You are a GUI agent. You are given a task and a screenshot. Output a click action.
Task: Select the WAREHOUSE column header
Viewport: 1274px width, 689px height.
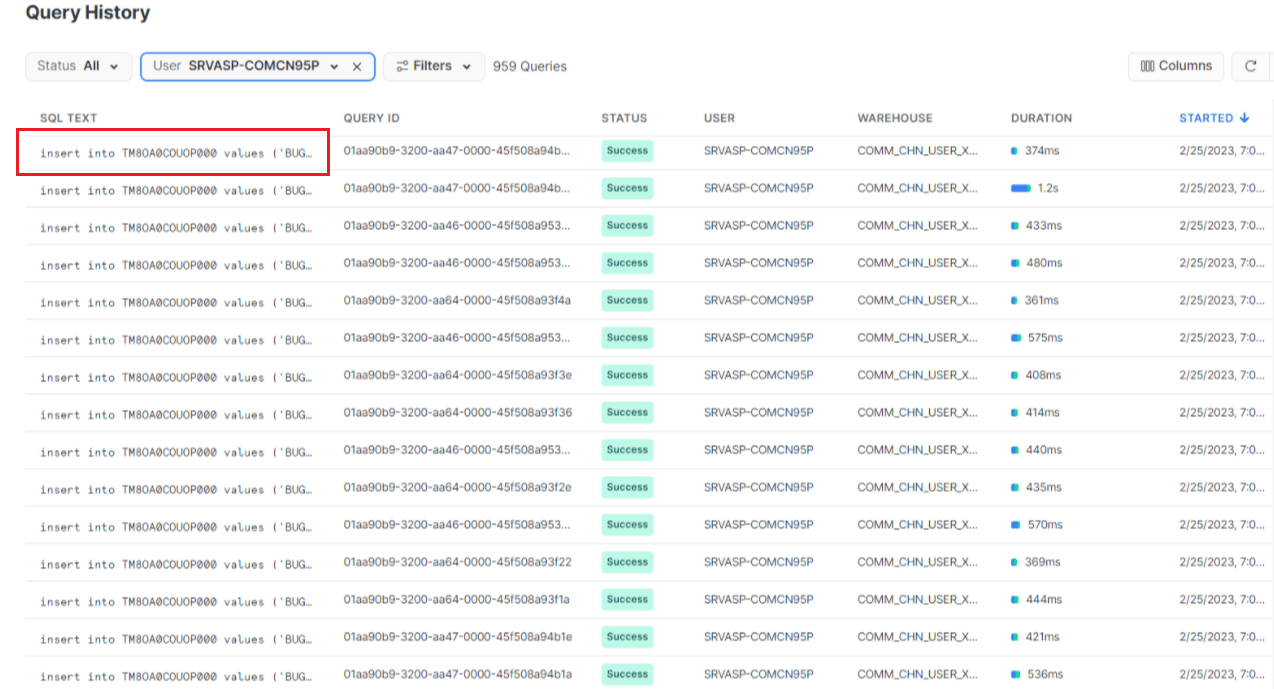895,118
